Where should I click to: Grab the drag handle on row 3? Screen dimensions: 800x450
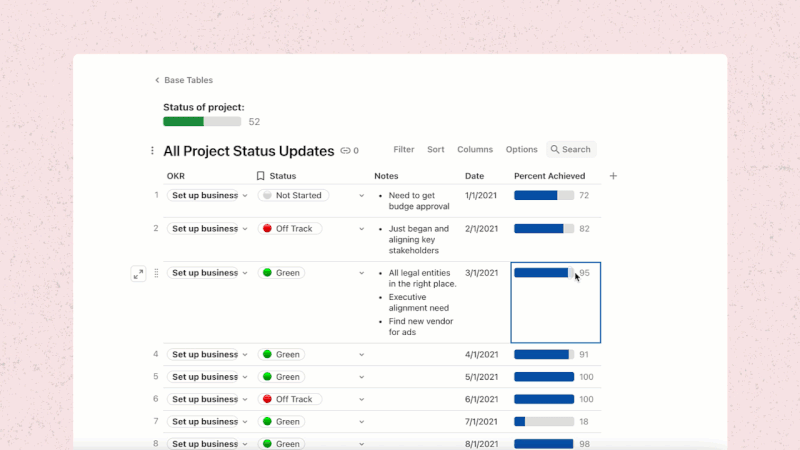pos(155,273)
